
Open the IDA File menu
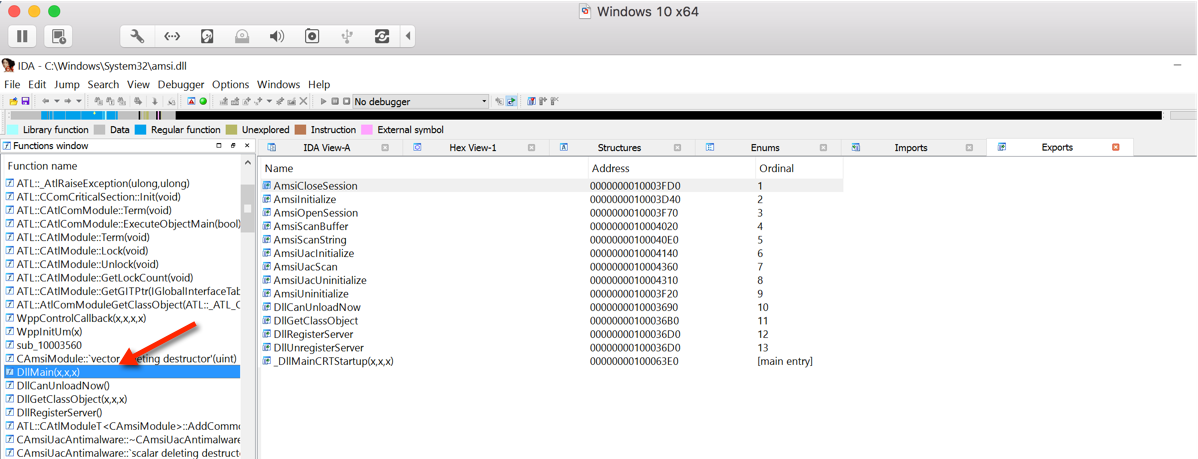click(13, 85)
